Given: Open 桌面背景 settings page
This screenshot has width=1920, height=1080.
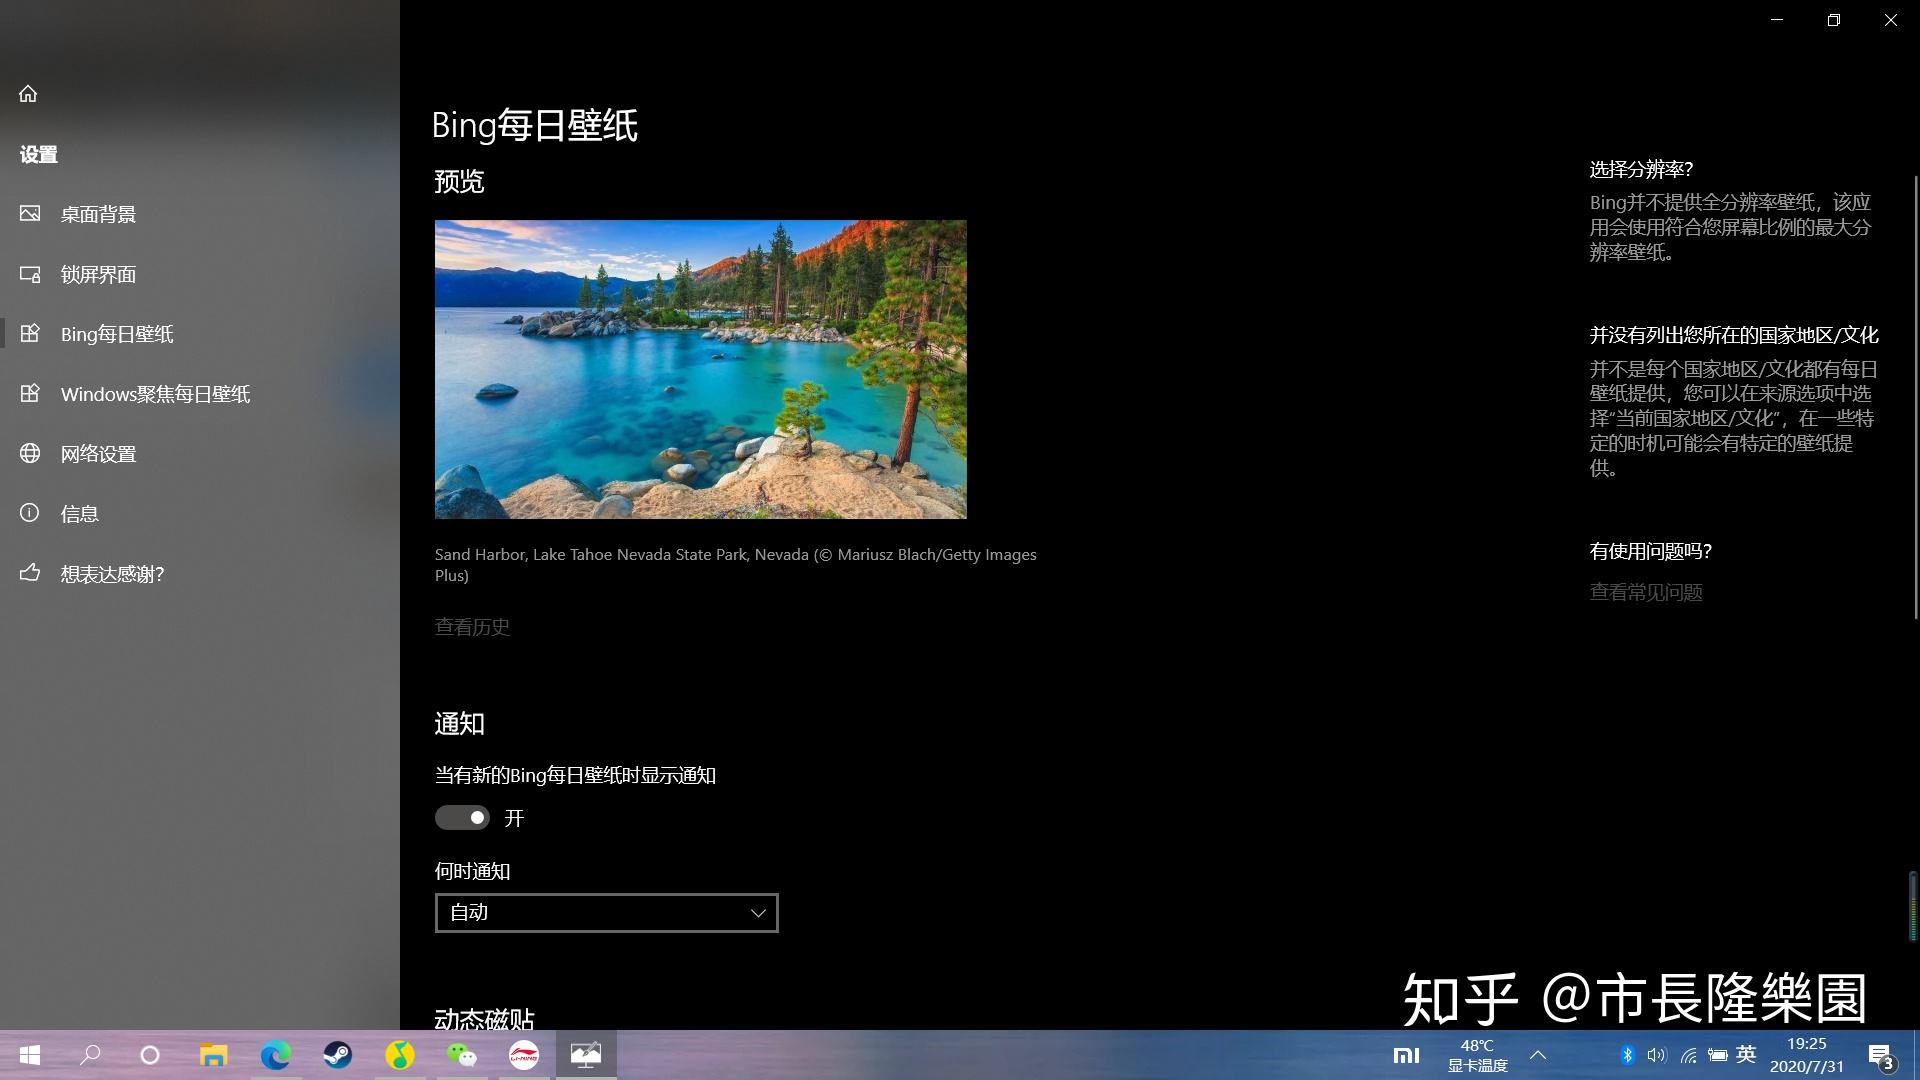Looking at the screenshot, I should pyautogui.click(x=200, y=214).
